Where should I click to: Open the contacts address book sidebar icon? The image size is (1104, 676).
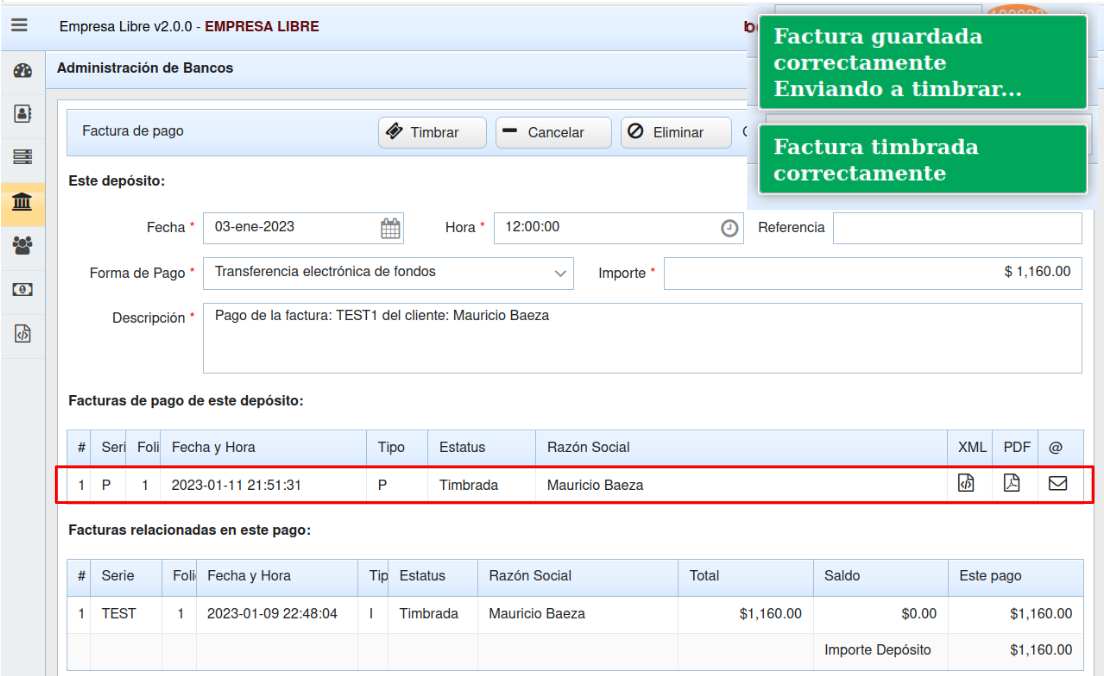click(21, 114)
